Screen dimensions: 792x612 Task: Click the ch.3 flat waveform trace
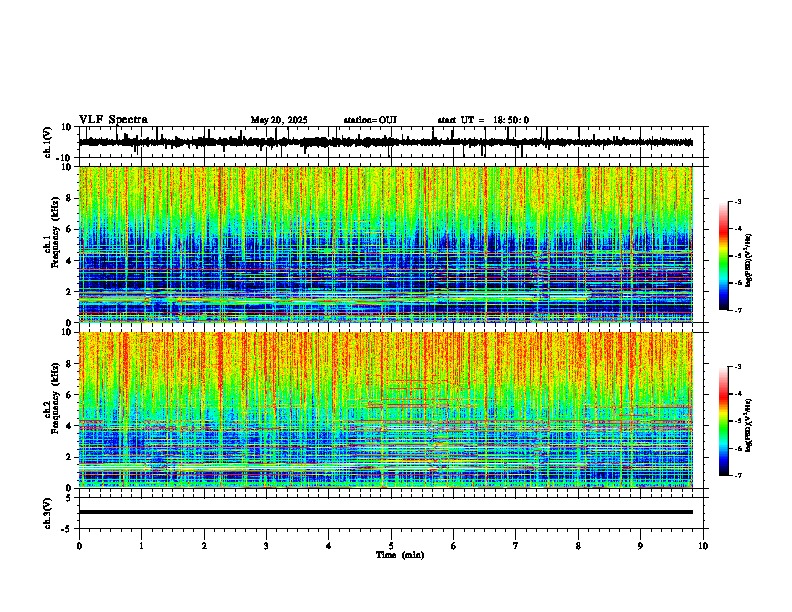click(386, 512)
